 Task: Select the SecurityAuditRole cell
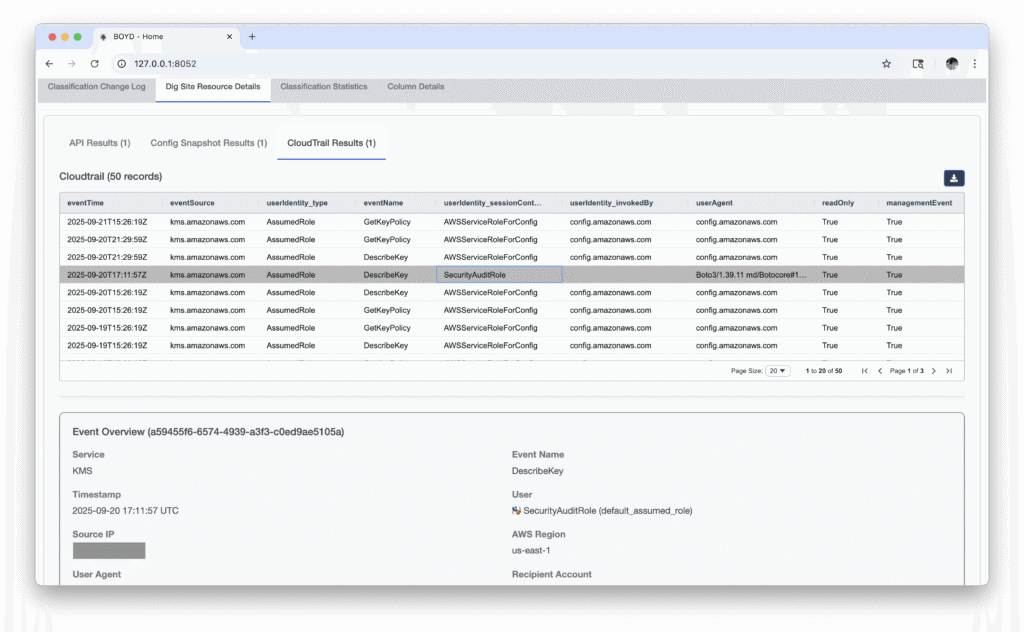click(498, 275)
